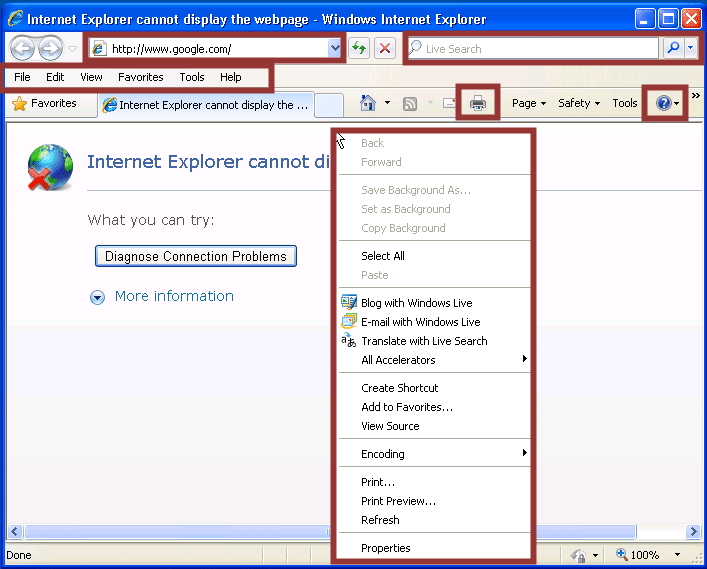Click the Print toolbar icon
Screen dimensions: 707x569
click(478, 103)
